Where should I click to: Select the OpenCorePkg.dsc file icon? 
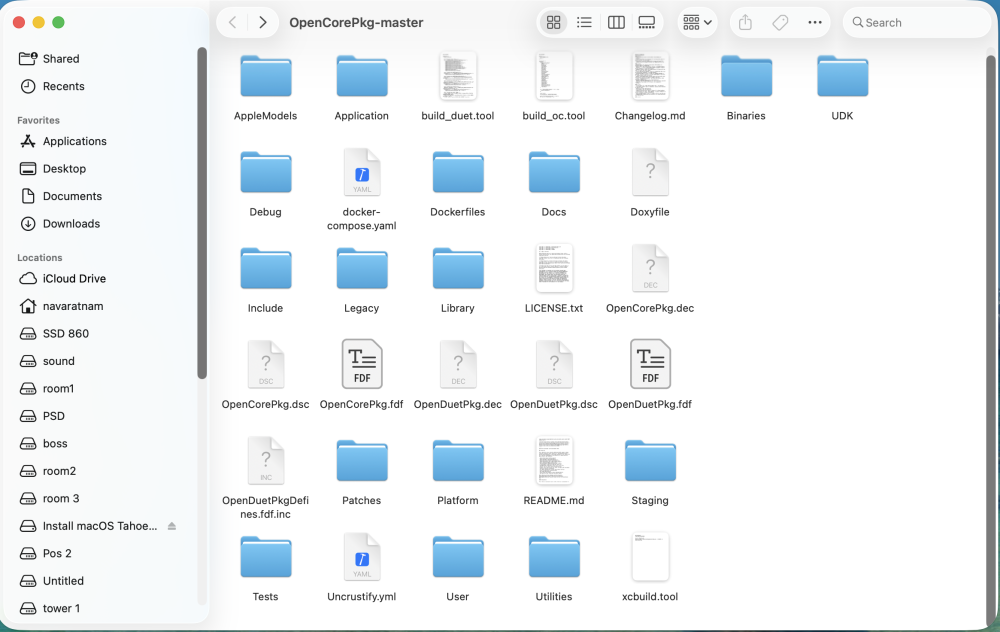(x=265, y=365)
